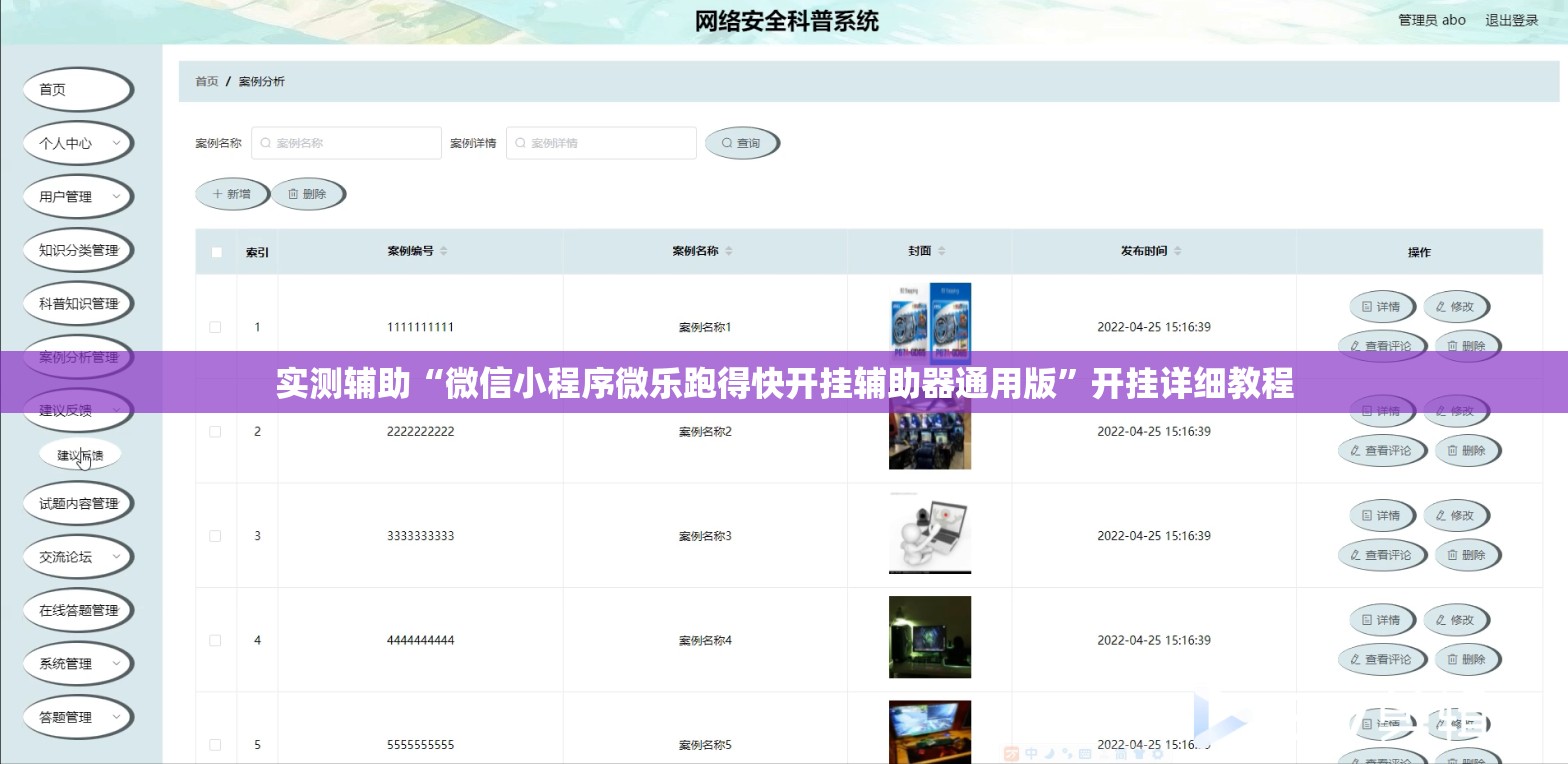Click the 案例名称3 cell

(705, 536)
